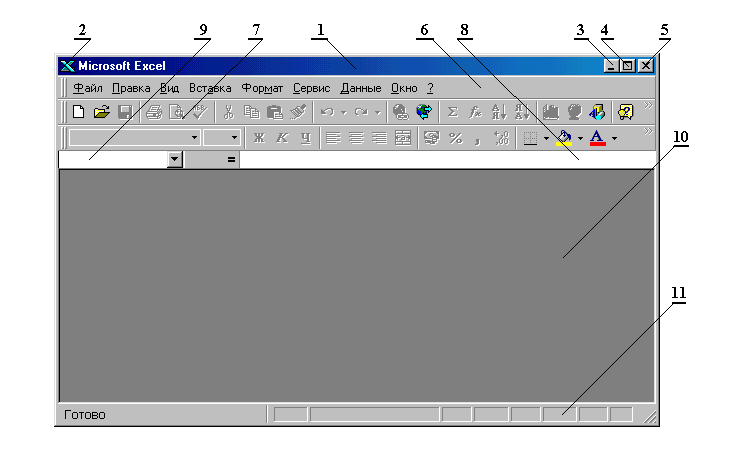Insert a map with the globe icon
The width and height of the screenshot is (733, 452).
pyautogui.click(x=574, y=112)
